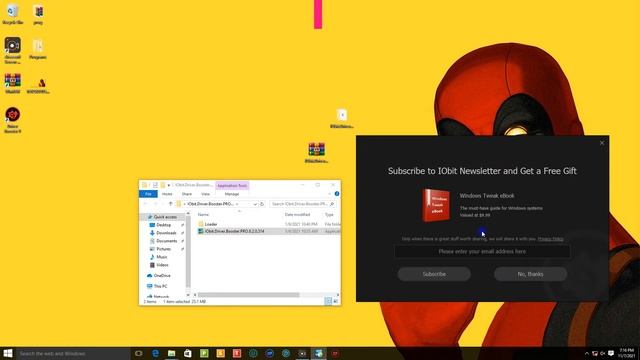Screen dimensions: 640x360
Task: Open the Quick Access Toolbar dropdown arrow
Action: [169, 185]
